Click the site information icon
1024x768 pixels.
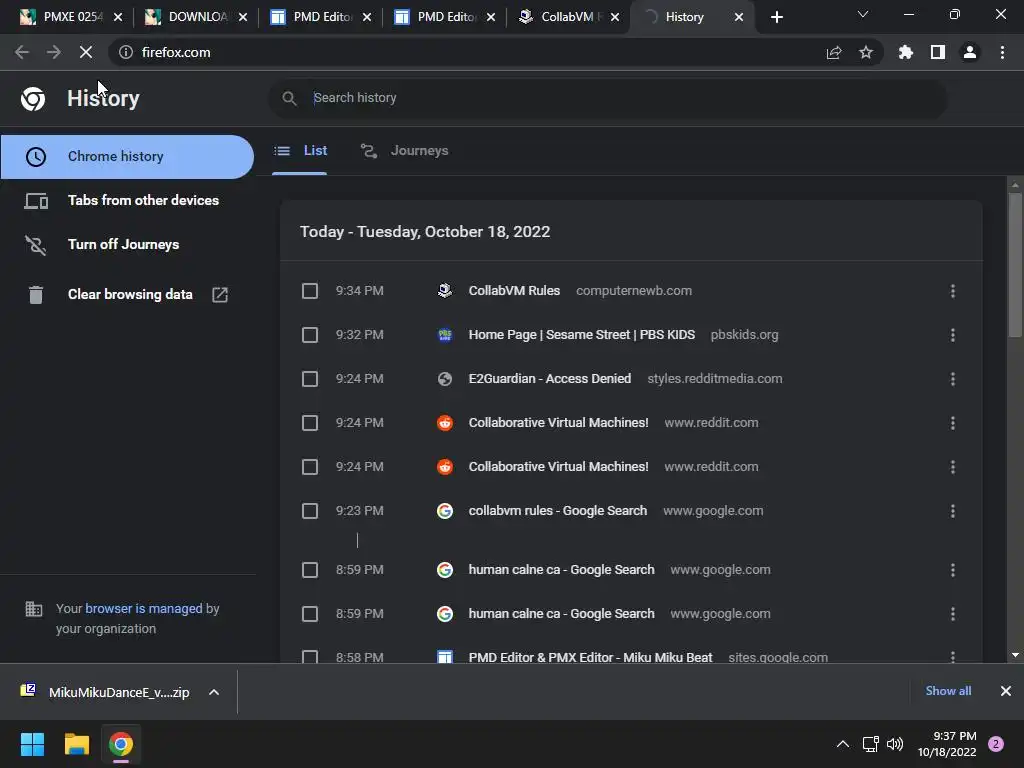coord(126,52)
